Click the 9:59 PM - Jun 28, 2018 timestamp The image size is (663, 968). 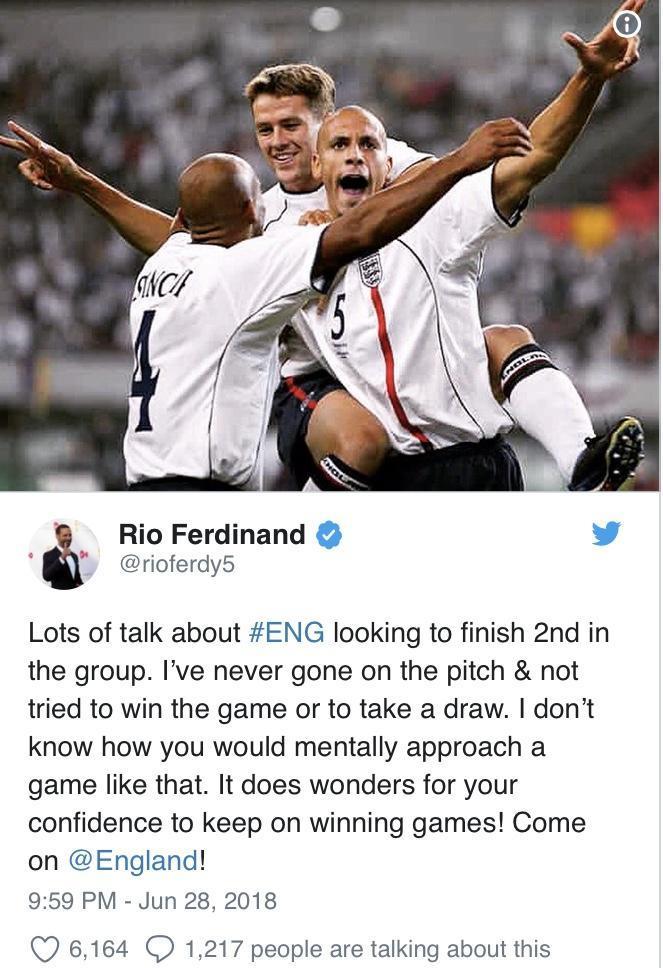(152, 901)
